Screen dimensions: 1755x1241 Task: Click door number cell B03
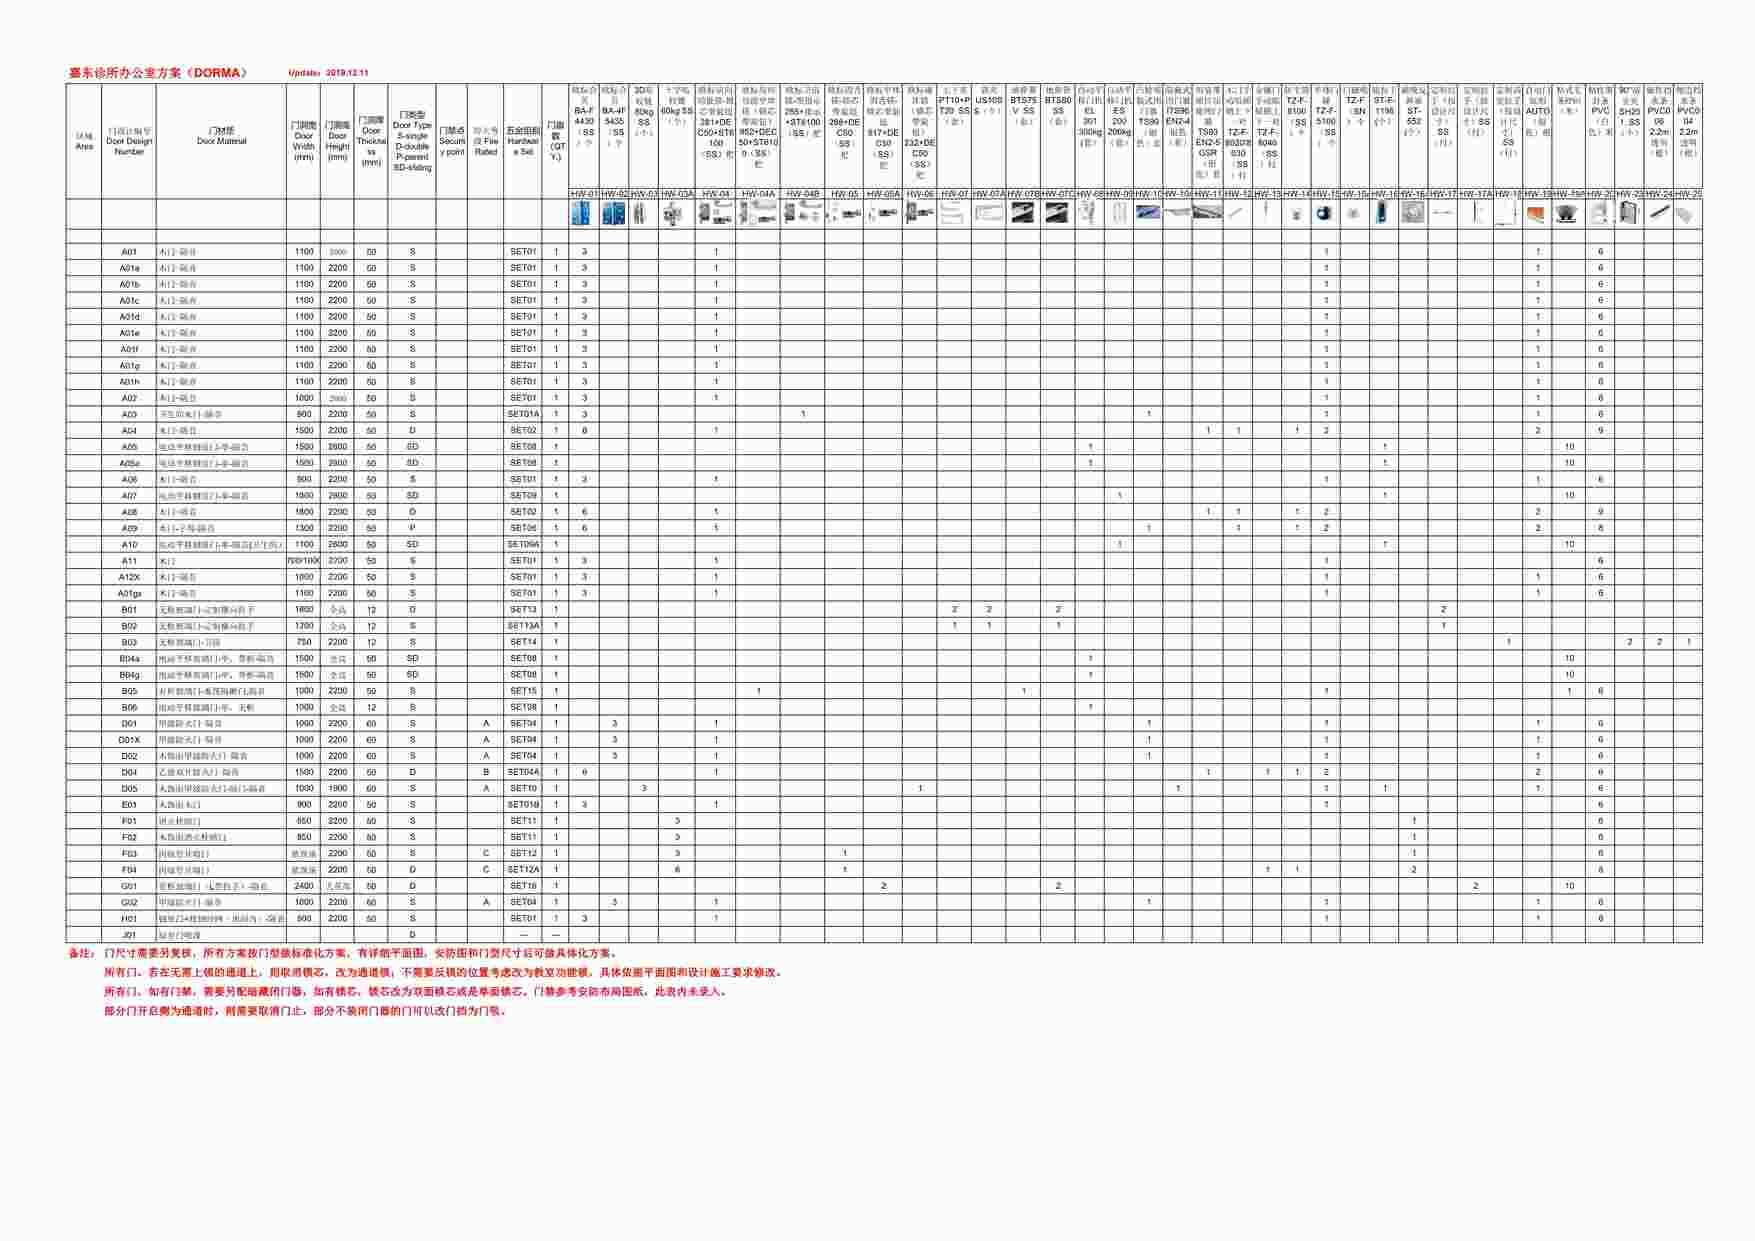(x=129, y=642)
